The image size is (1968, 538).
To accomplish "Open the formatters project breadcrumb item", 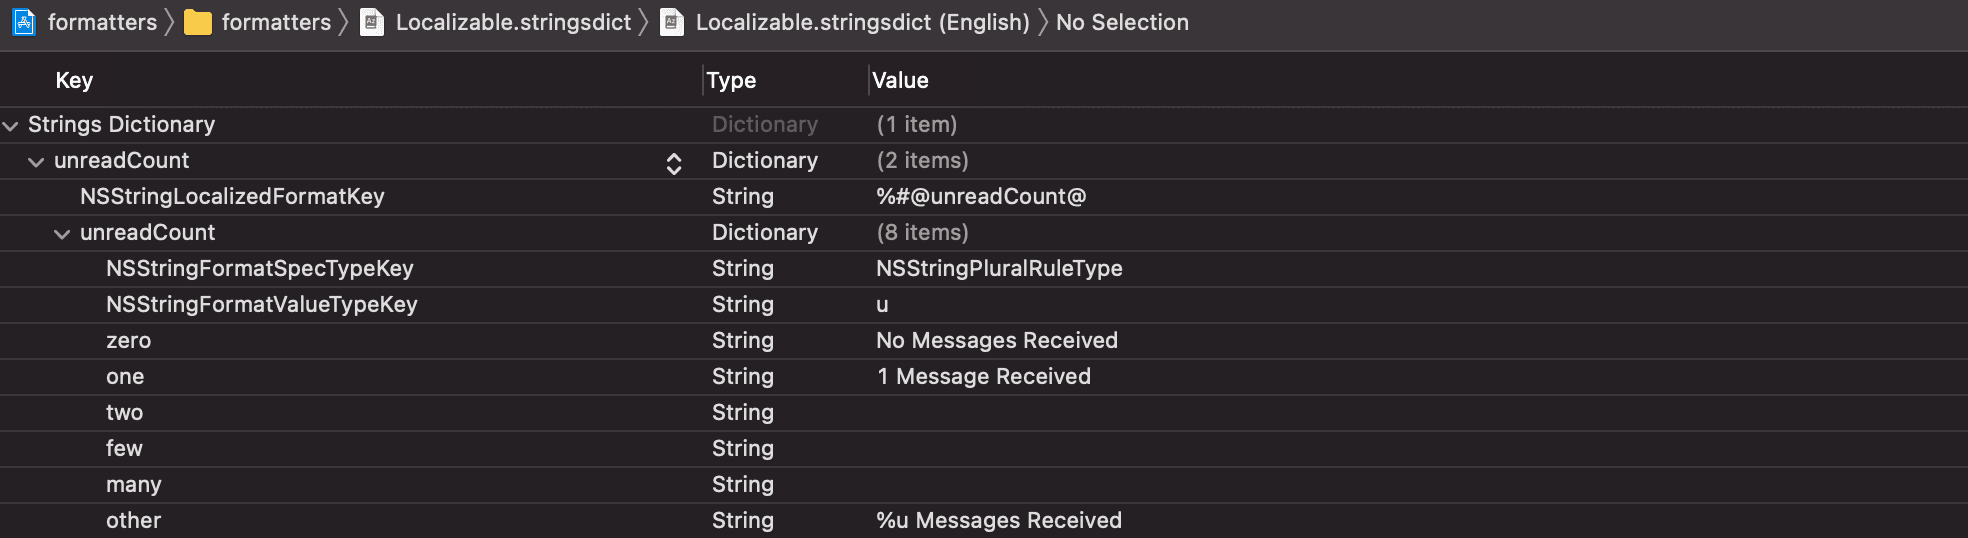I will [102, 22].
